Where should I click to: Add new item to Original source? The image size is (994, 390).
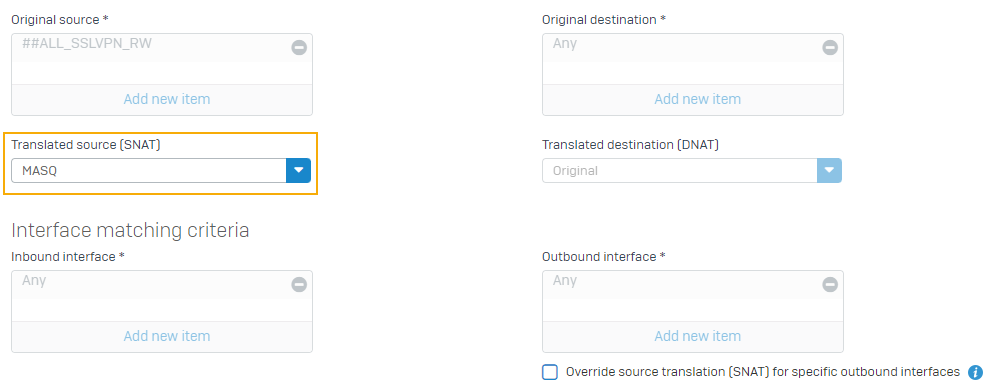pos(167,100)
